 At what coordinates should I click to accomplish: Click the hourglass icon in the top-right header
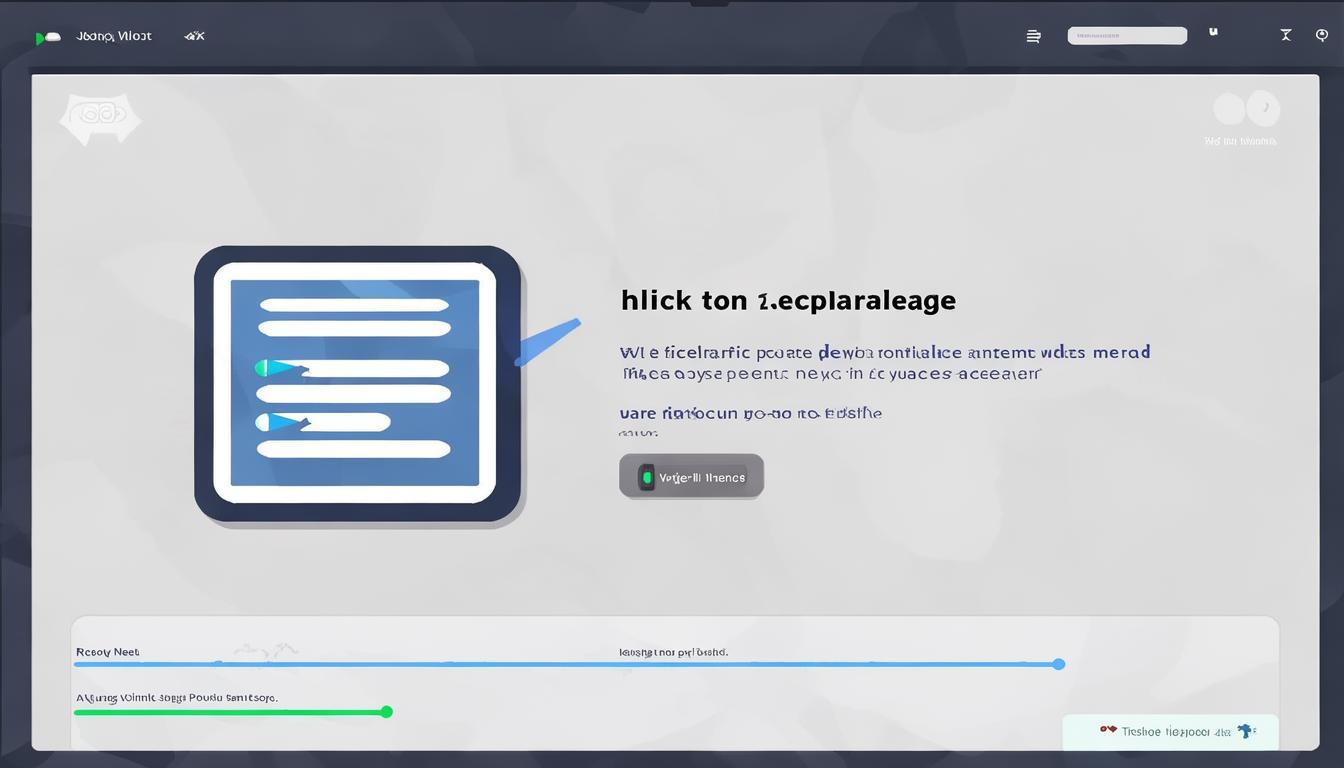[x=1286, y=35]
